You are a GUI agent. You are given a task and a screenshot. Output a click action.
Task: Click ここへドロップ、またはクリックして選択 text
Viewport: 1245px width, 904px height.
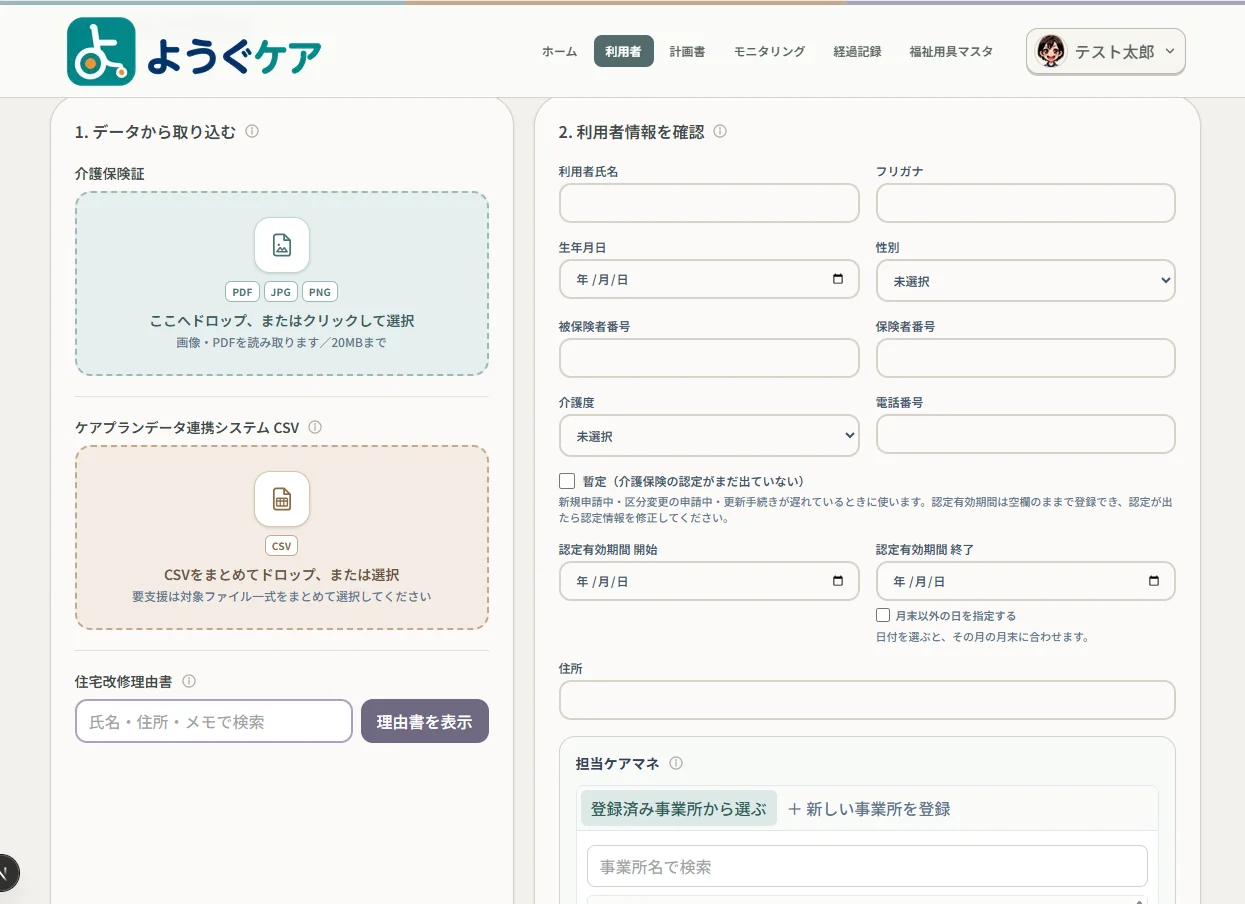click(x=282, y=321)
